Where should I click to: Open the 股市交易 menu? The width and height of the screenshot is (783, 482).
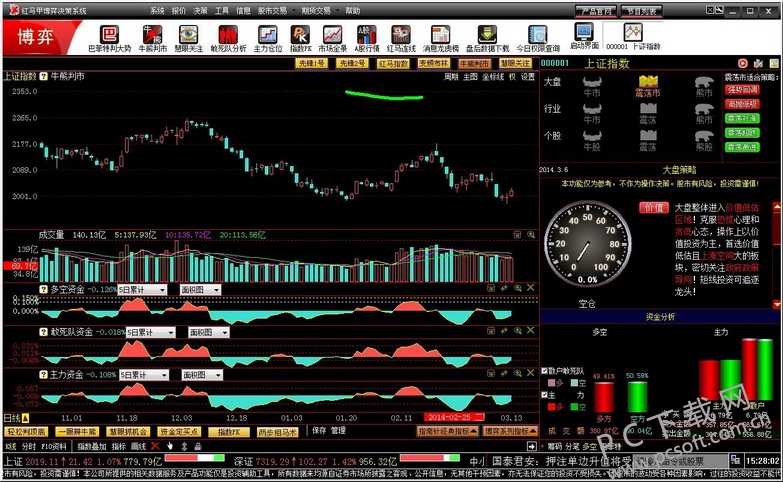(272, 10)
